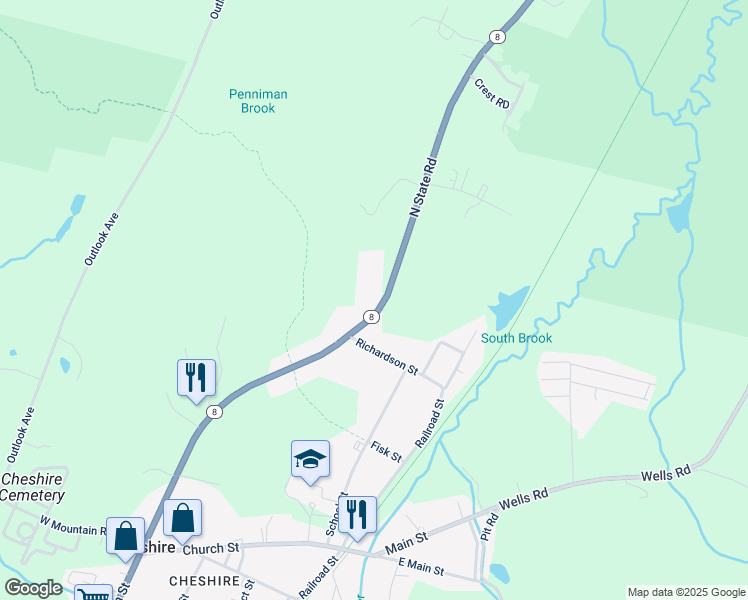This screenshot has width=748, height=600.
Task: Open the restaurant marker on Railroad St
Action: 357,516
